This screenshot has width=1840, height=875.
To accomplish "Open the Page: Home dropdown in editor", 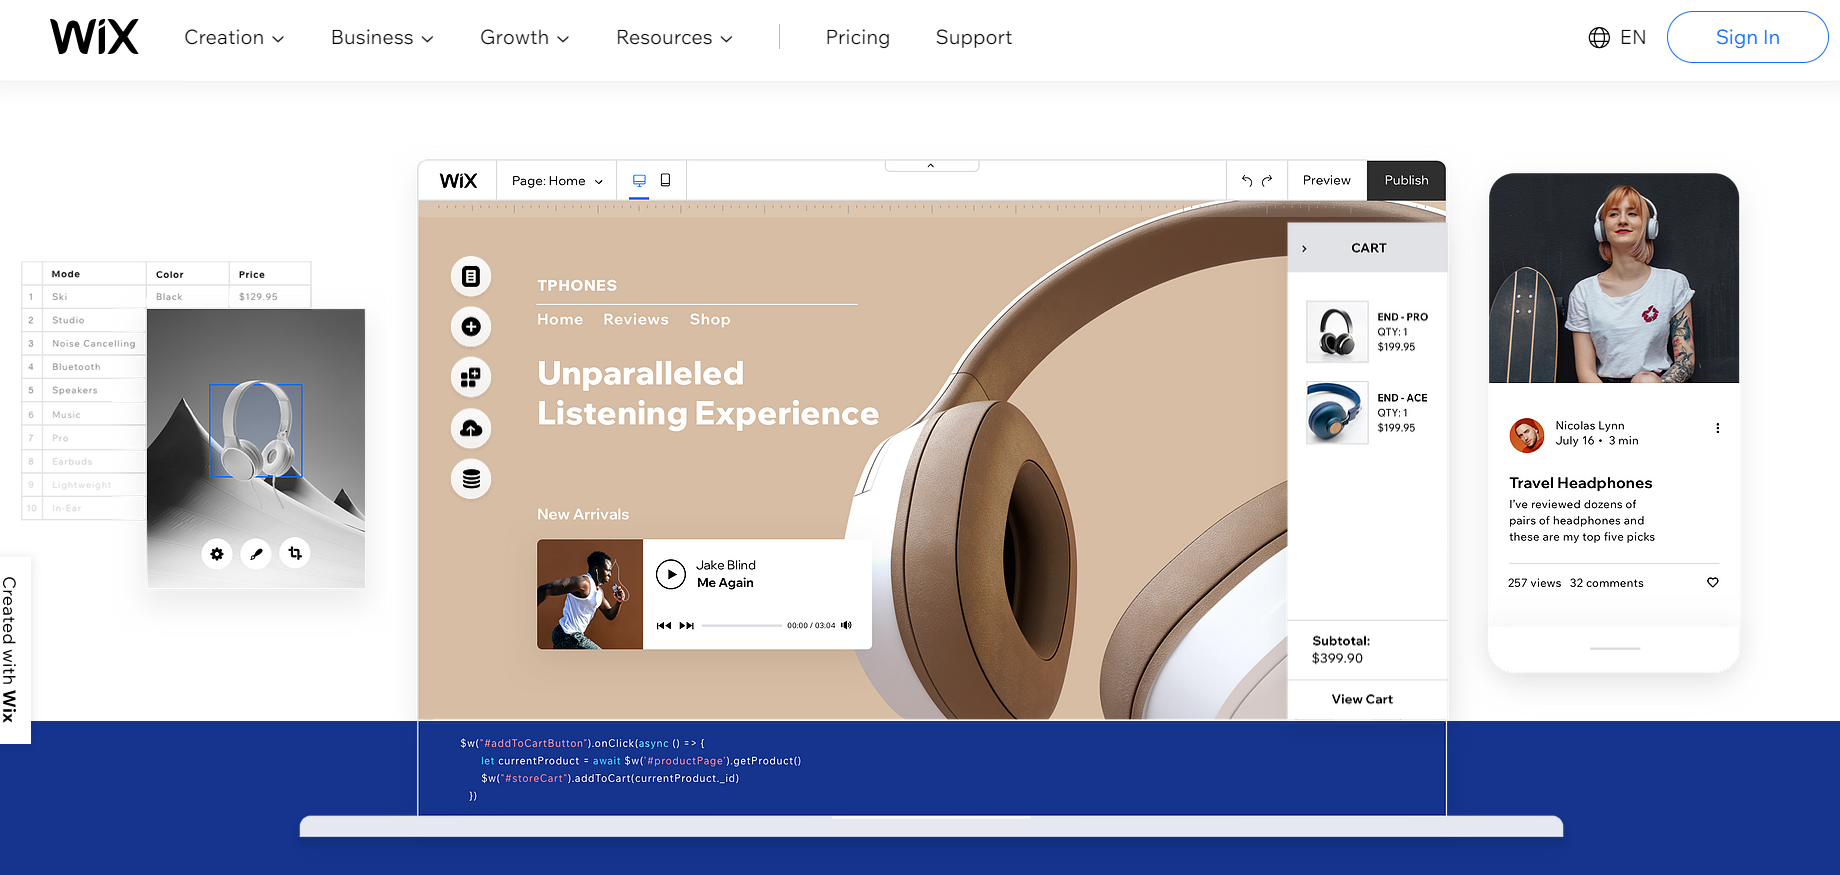I will (x=557, y=181).
